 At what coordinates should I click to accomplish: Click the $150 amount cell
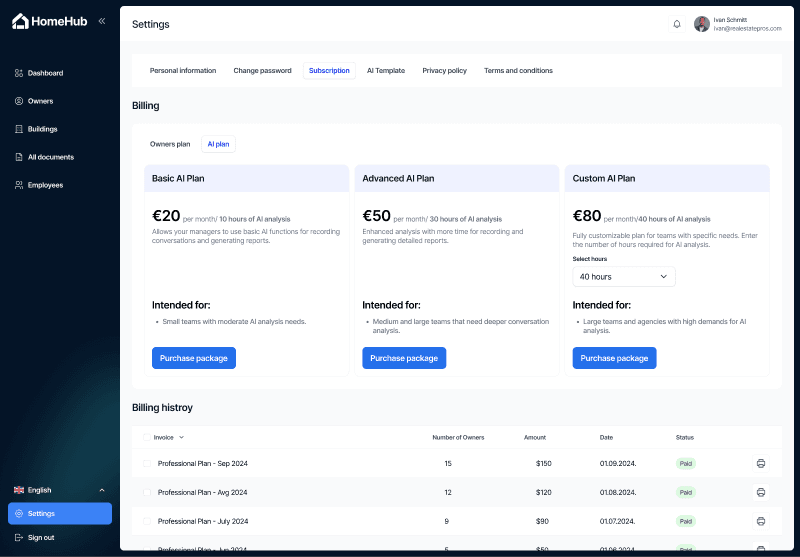(x=543, y=464)
